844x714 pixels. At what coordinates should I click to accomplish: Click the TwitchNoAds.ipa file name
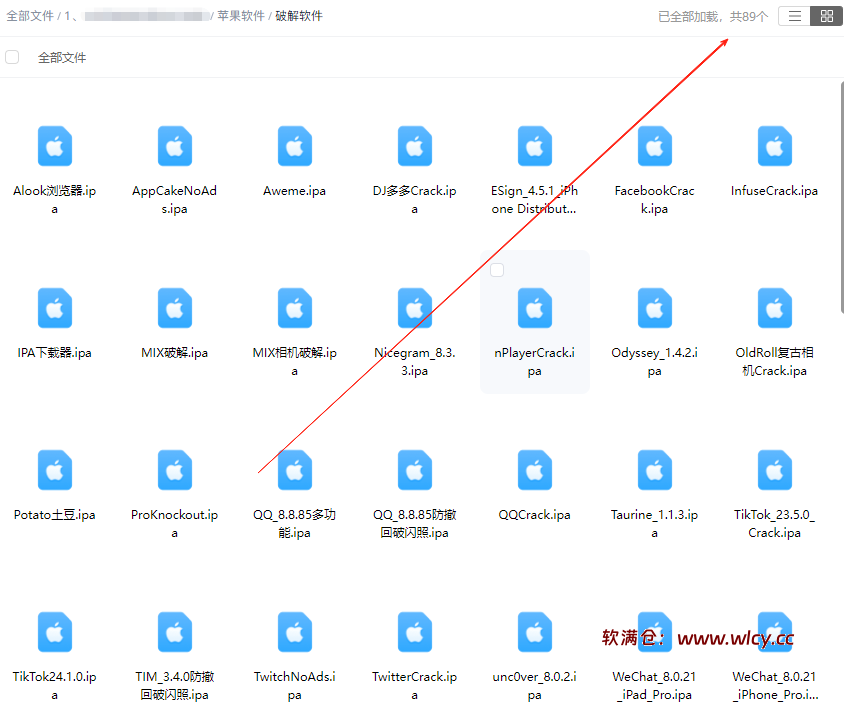click(x=294, y=685)
